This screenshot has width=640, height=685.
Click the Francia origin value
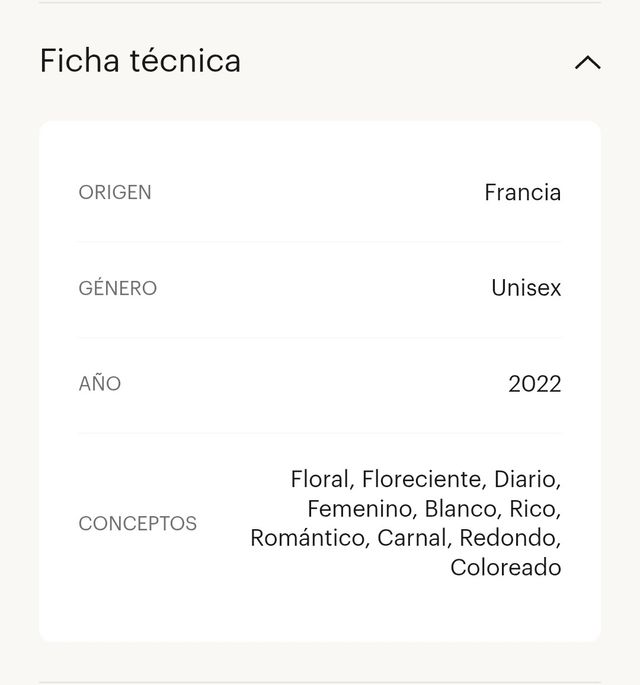point(522,193)
